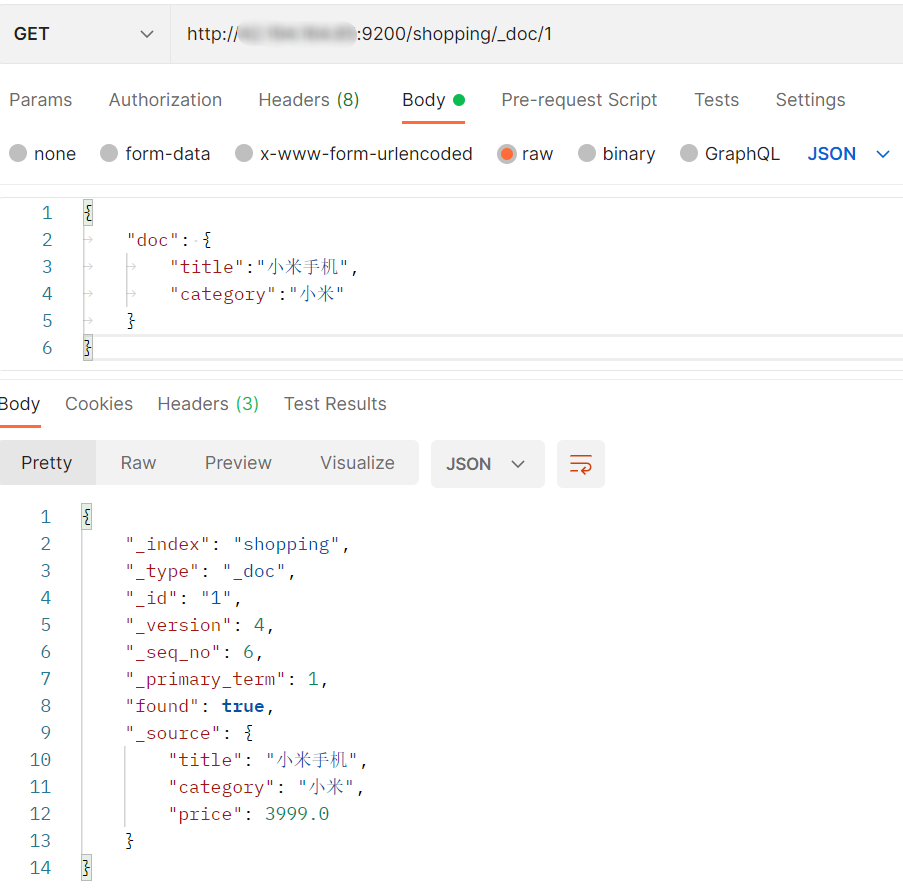Open the response JSON format dropdown
The image size is (903, 890).
click(x=487, y=464)
